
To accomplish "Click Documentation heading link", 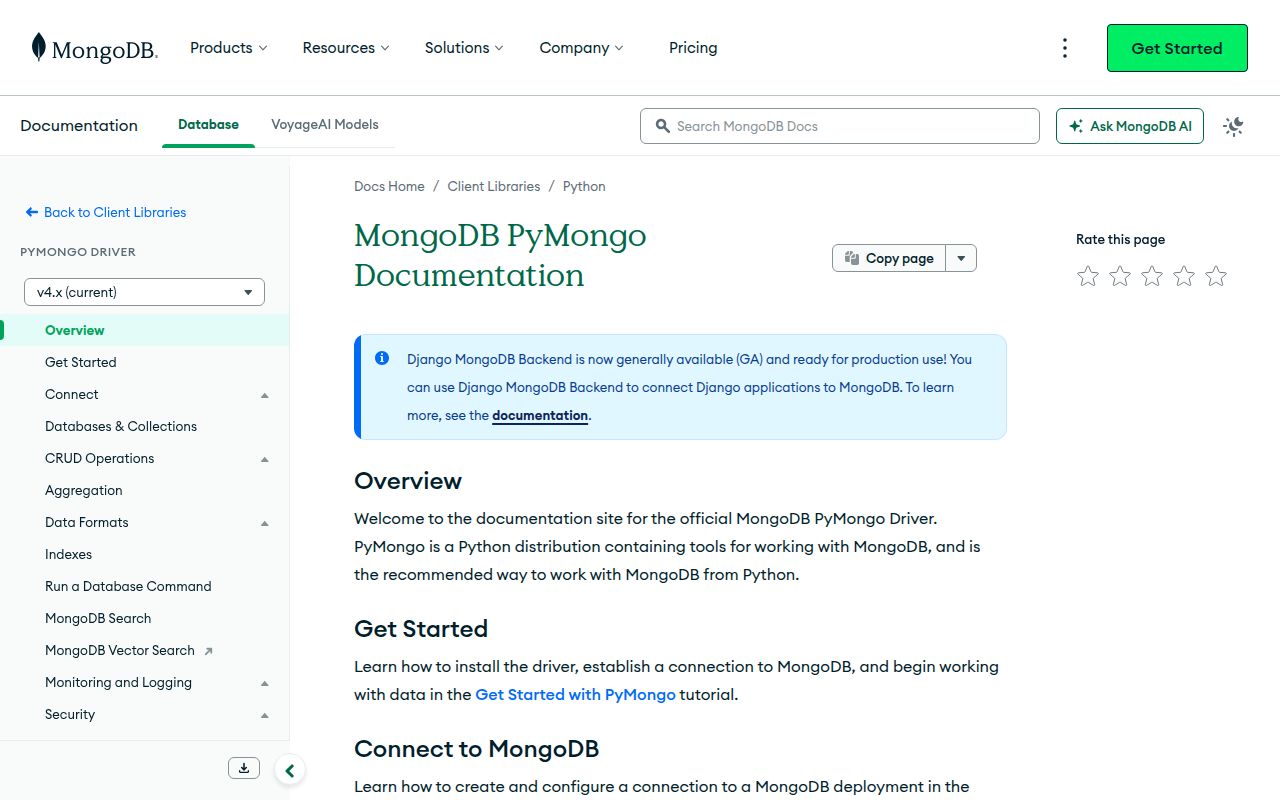I will coord(79,126).
